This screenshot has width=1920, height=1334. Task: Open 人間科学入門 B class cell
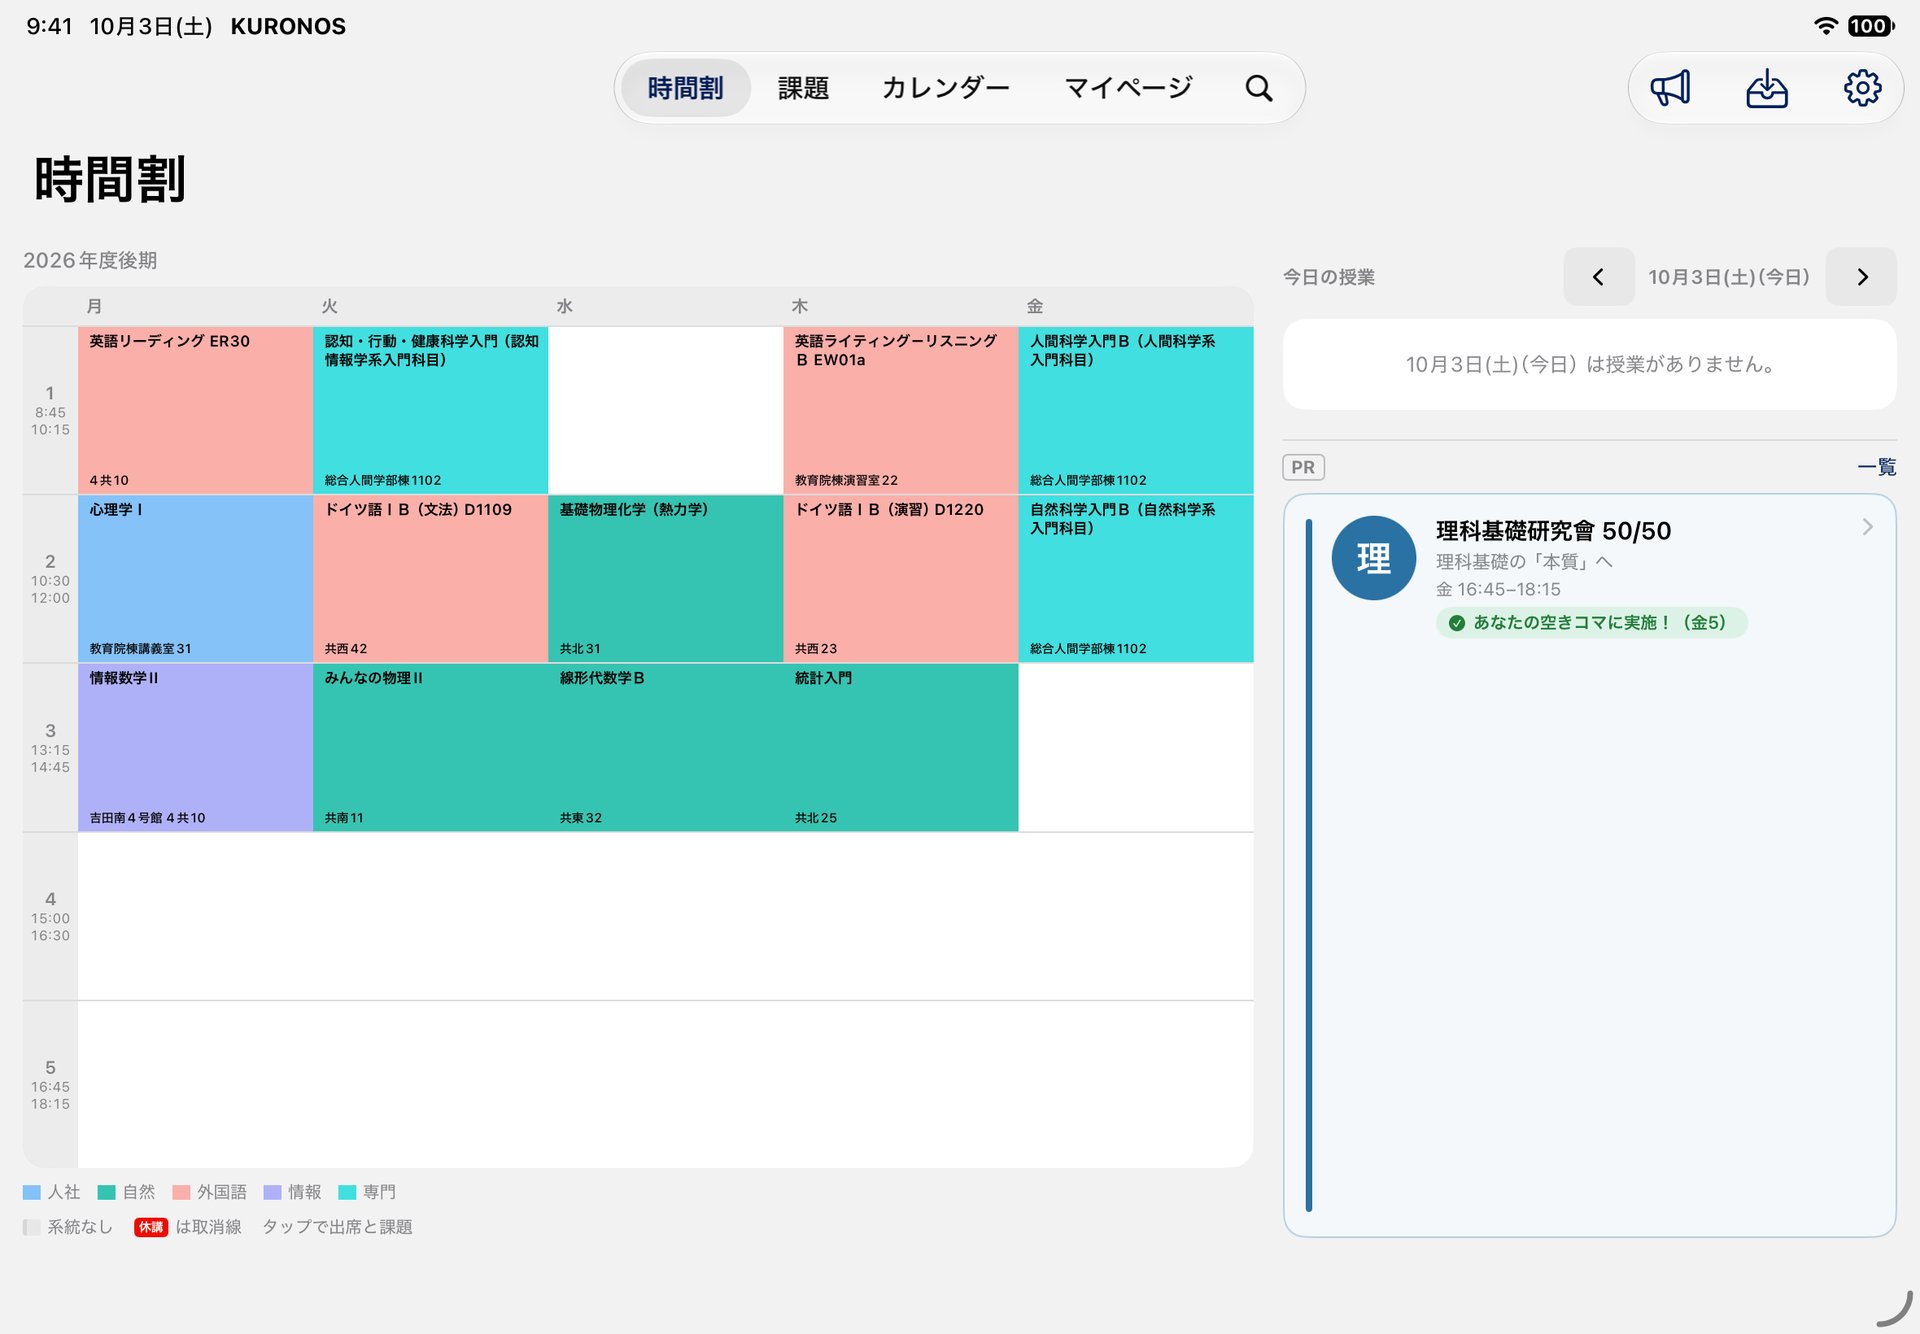point(1136,410)
